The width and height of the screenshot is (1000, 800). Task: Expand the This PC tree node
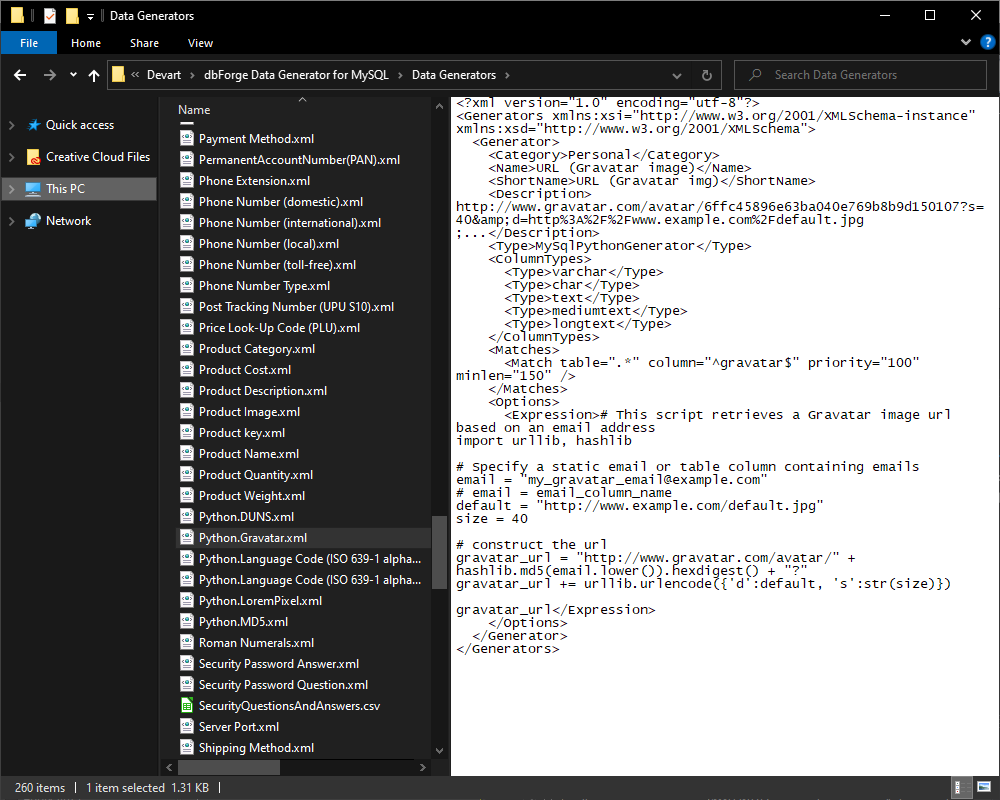tap(12, 189)
